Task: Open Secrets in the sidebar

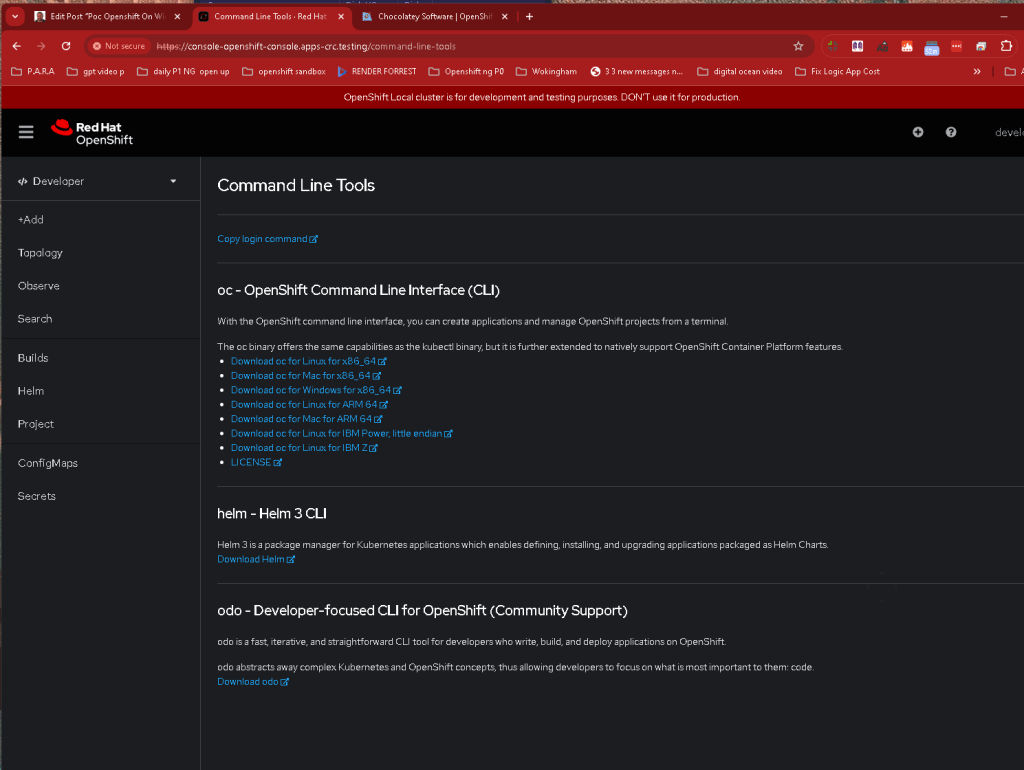Action: point(37,496)
